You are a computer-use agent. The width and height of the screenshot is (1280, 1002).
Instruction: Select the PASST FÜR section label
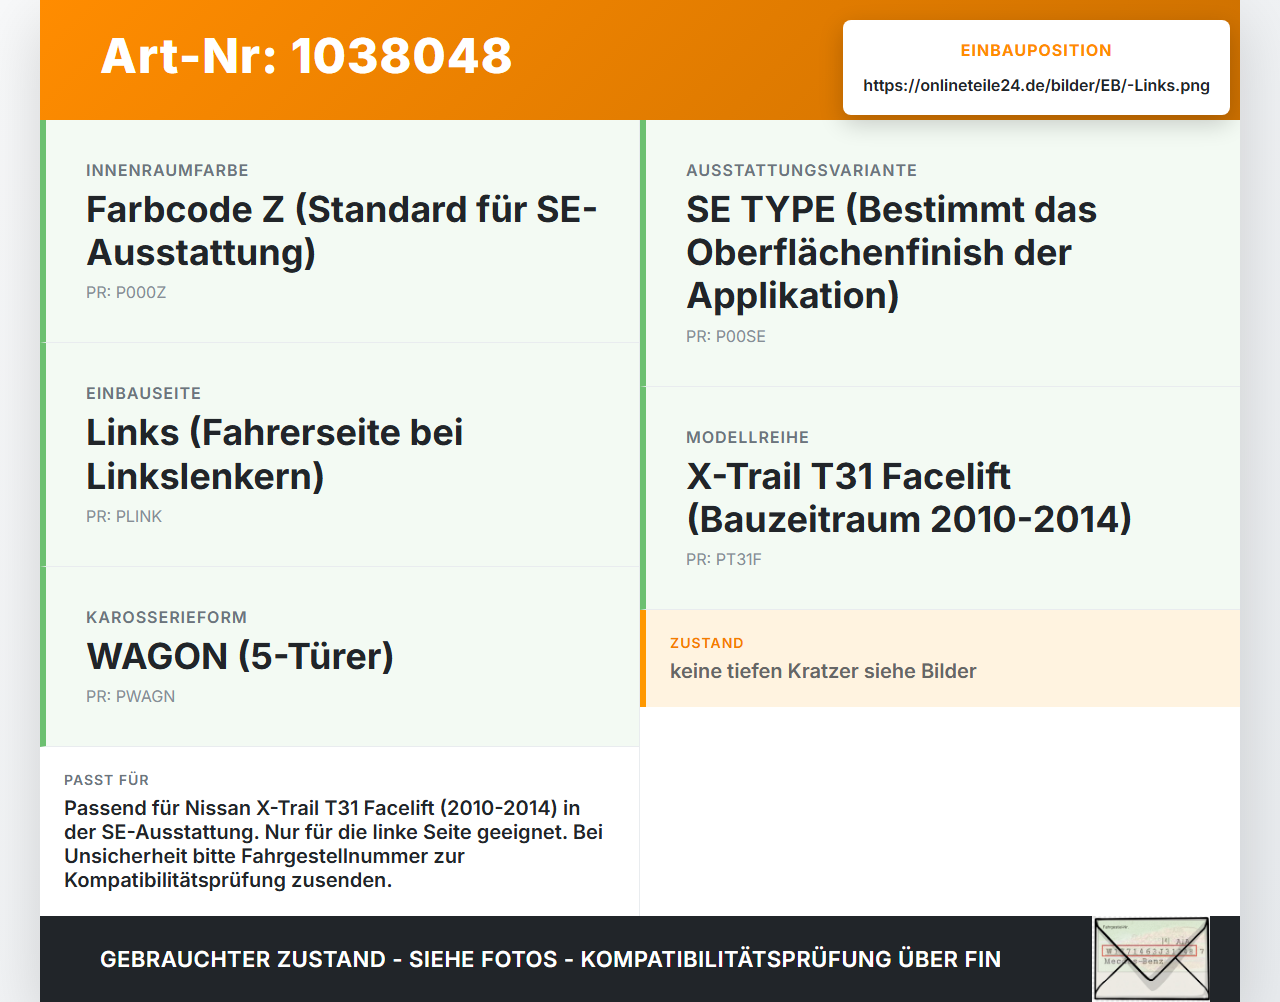(x=107, y=780)
